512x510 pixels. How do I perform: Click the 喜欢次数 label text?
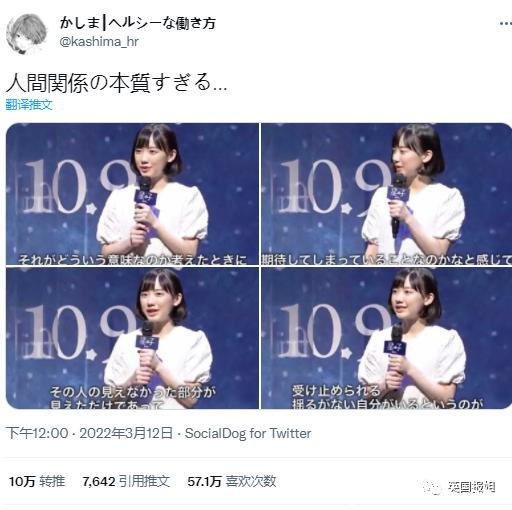[251, 481]
